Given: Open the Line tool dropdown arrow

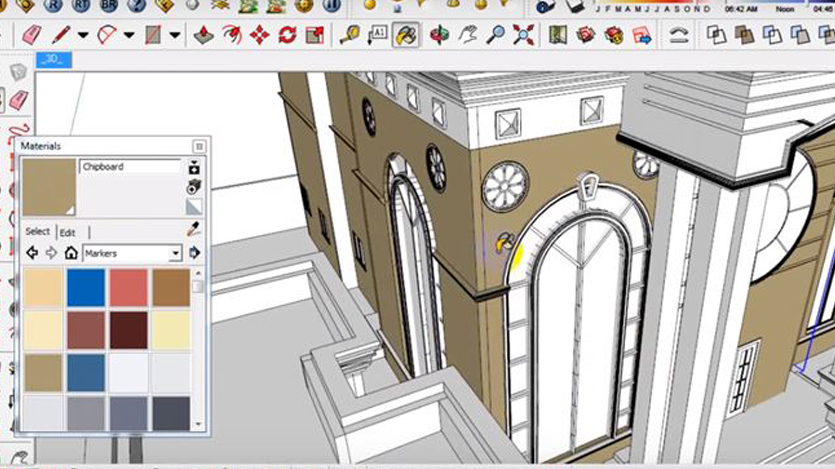Looking at the screenshot, I should pos(83,35).
